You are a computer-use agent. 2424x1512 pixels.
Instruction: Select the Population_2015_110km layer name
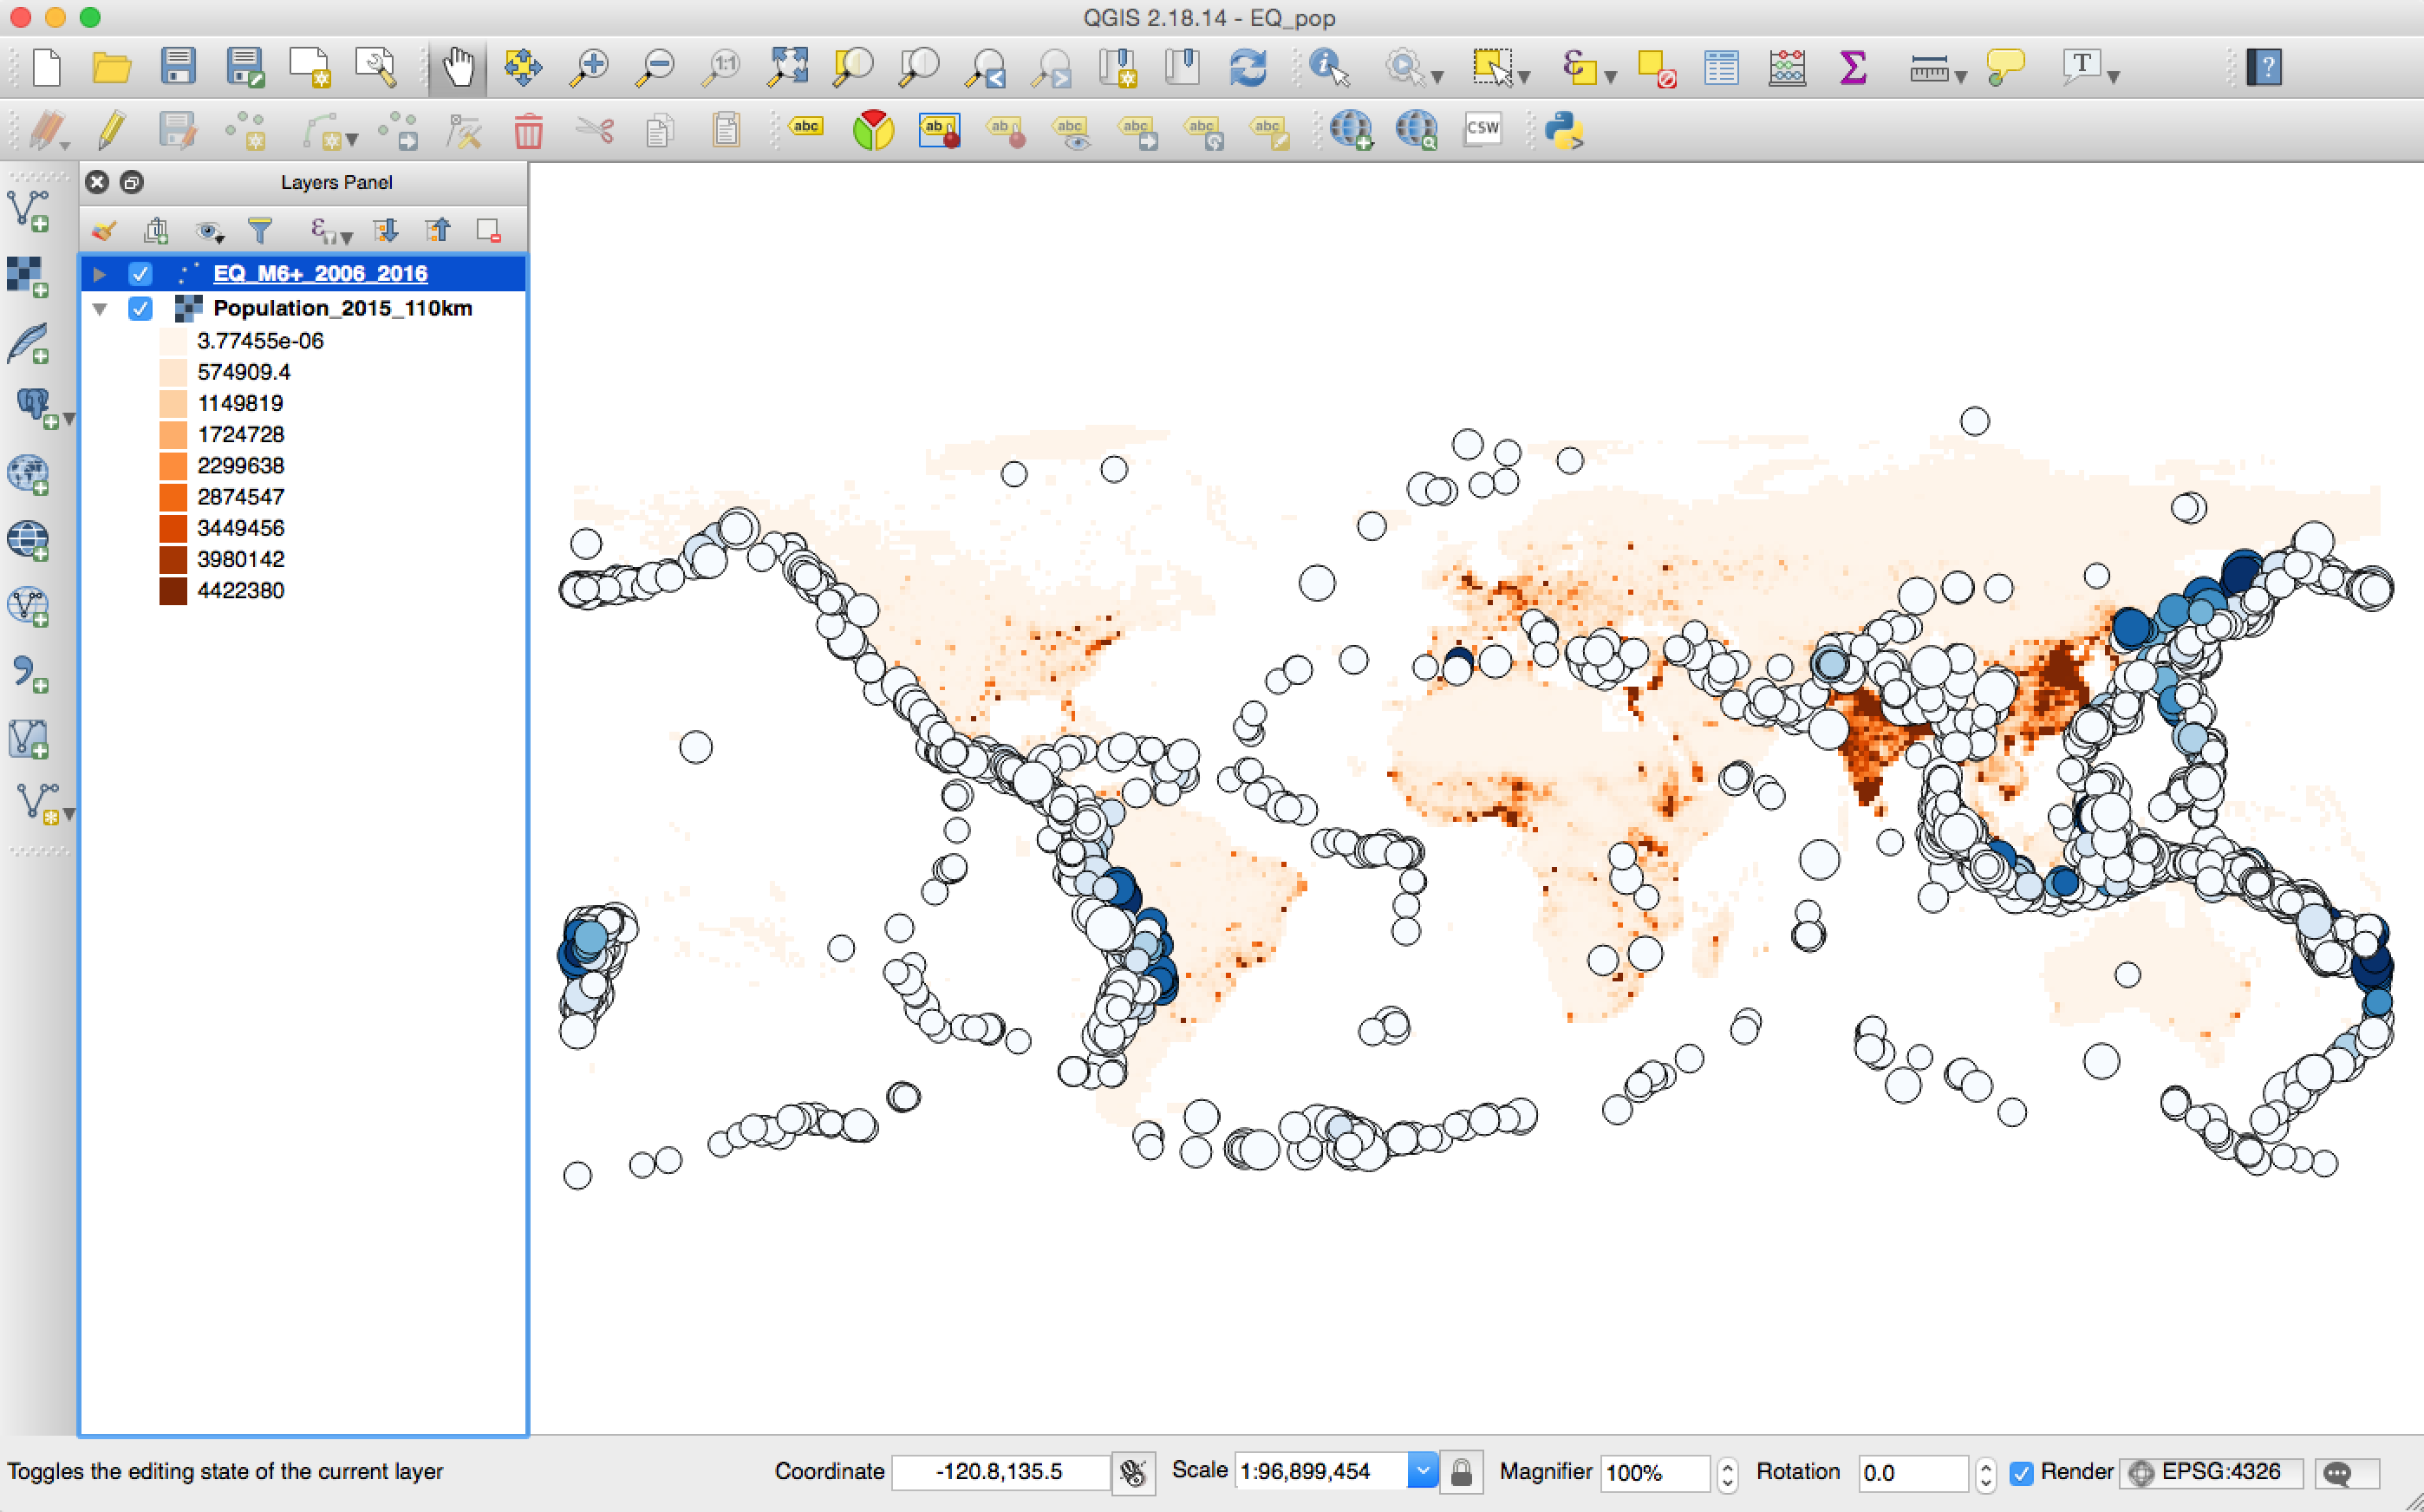point(342,309)
